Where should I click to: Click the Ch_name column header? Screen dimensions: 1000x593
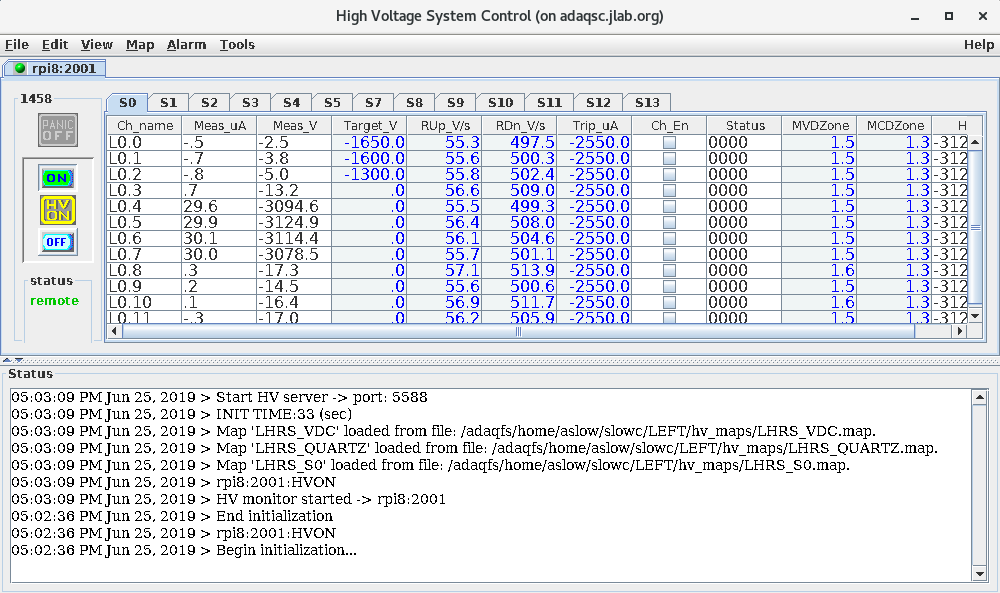(145, 126)
